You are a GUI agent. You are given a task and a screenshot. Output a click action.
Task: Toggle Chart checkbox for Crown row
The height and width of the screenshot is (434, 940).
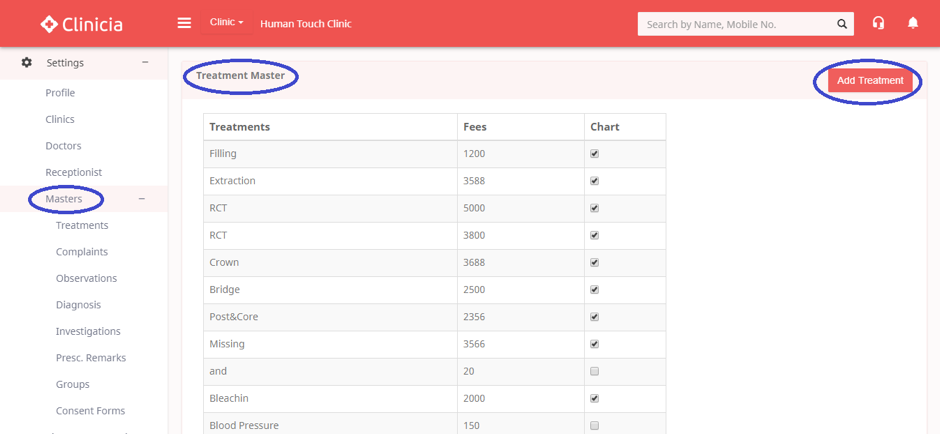(595, 263)
